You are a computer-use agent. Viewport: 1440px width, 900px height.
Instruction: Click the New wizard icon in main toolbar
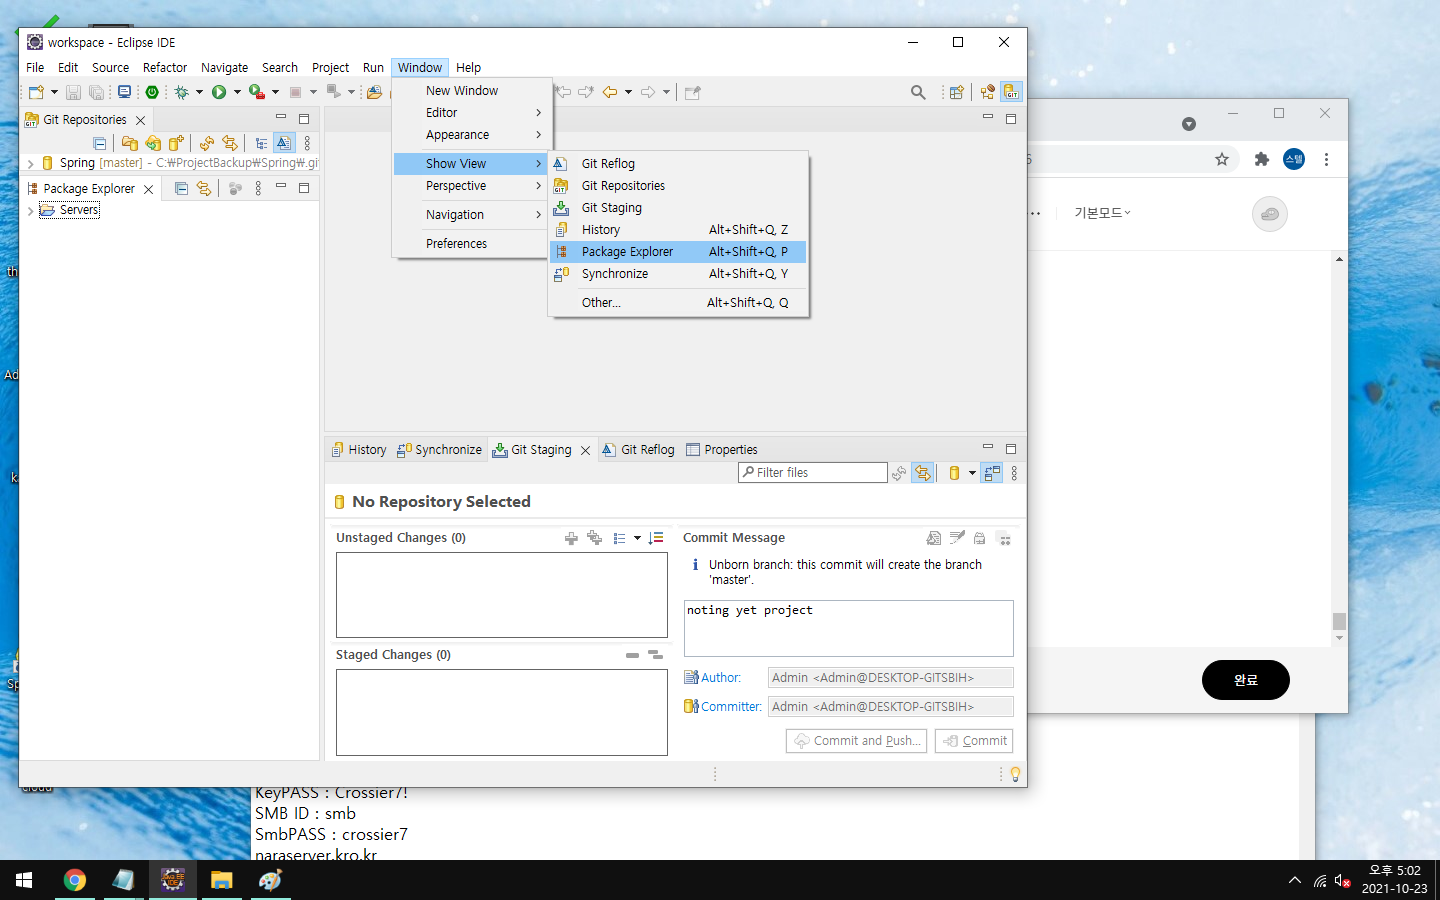click(36, 92)
